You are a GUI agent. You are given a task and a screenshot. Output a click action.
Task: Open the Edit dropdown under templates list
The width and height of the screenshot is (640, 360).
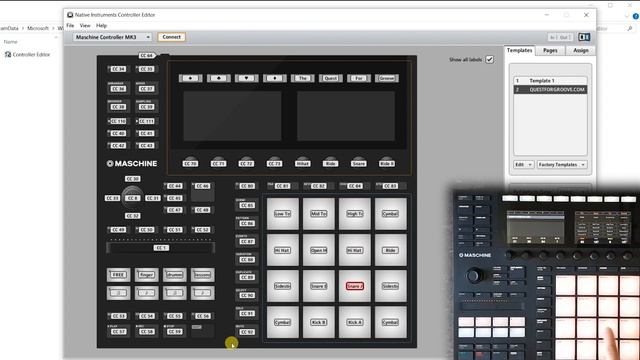point(523,164)
